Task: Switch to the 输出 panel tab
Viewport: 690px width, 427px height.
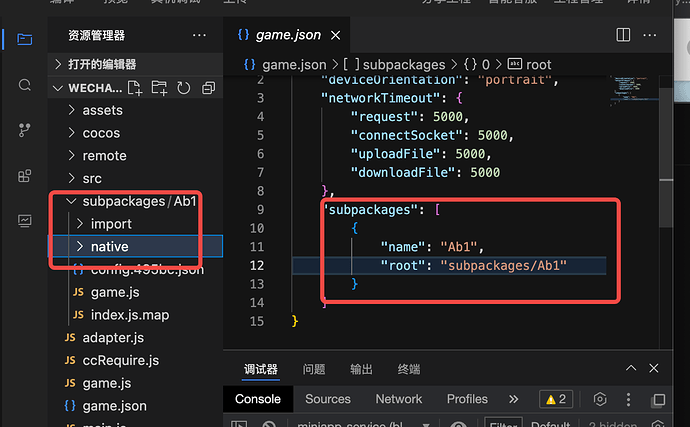Action: pos(361,369)
